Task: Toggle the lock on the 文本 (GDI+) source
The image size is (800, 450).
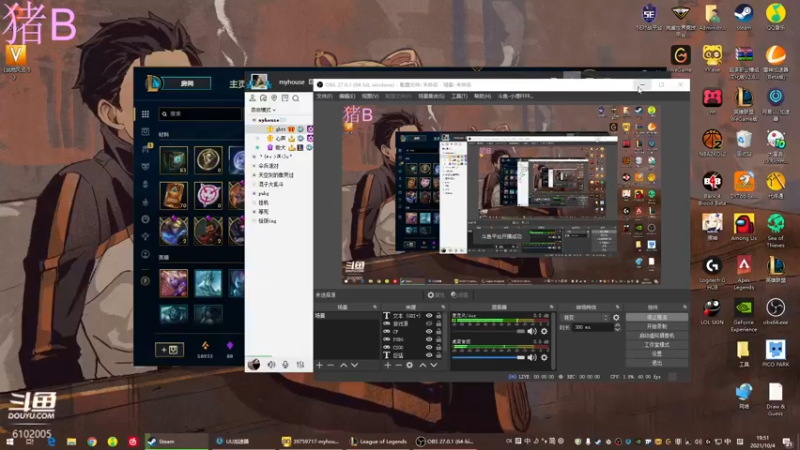Action: click(x=439, y=316)
